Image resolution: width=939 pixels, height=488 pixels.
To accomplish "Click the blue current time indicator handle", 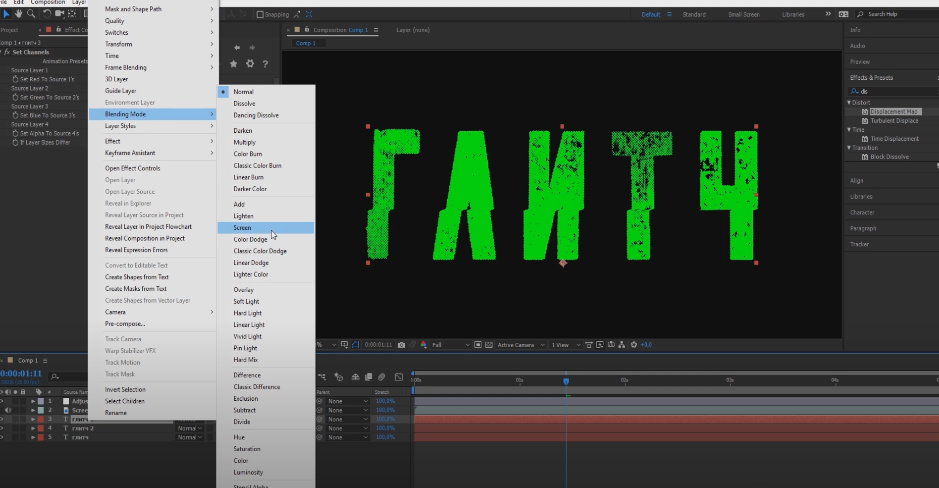I will [x=566, y=381].
